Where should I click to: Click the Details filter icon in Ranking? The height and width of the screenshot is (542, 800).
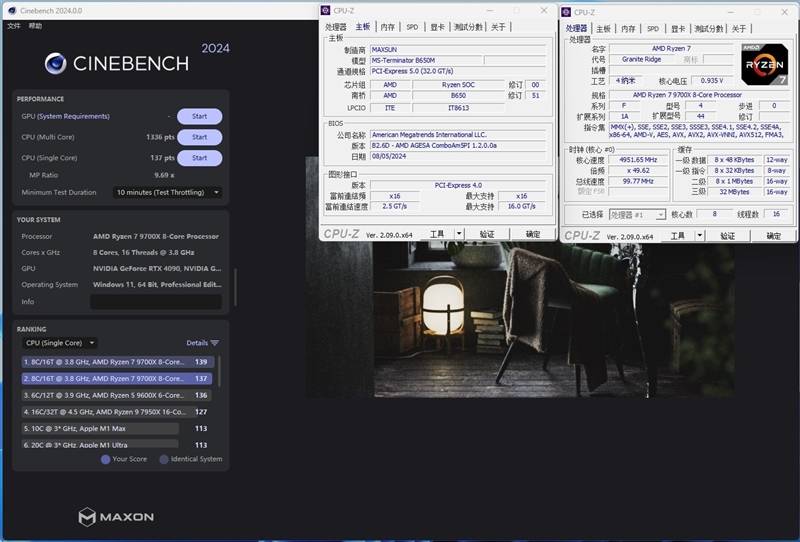(x=214, y=343)
